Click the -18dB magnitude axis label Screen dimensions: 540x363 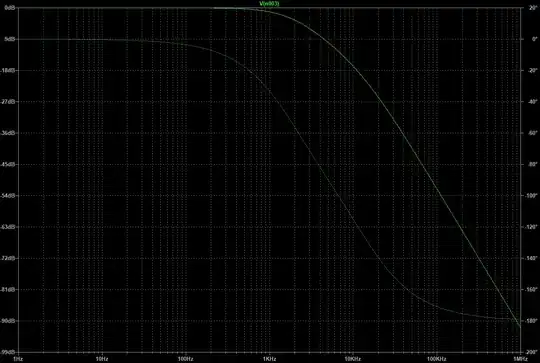(8, 70)
